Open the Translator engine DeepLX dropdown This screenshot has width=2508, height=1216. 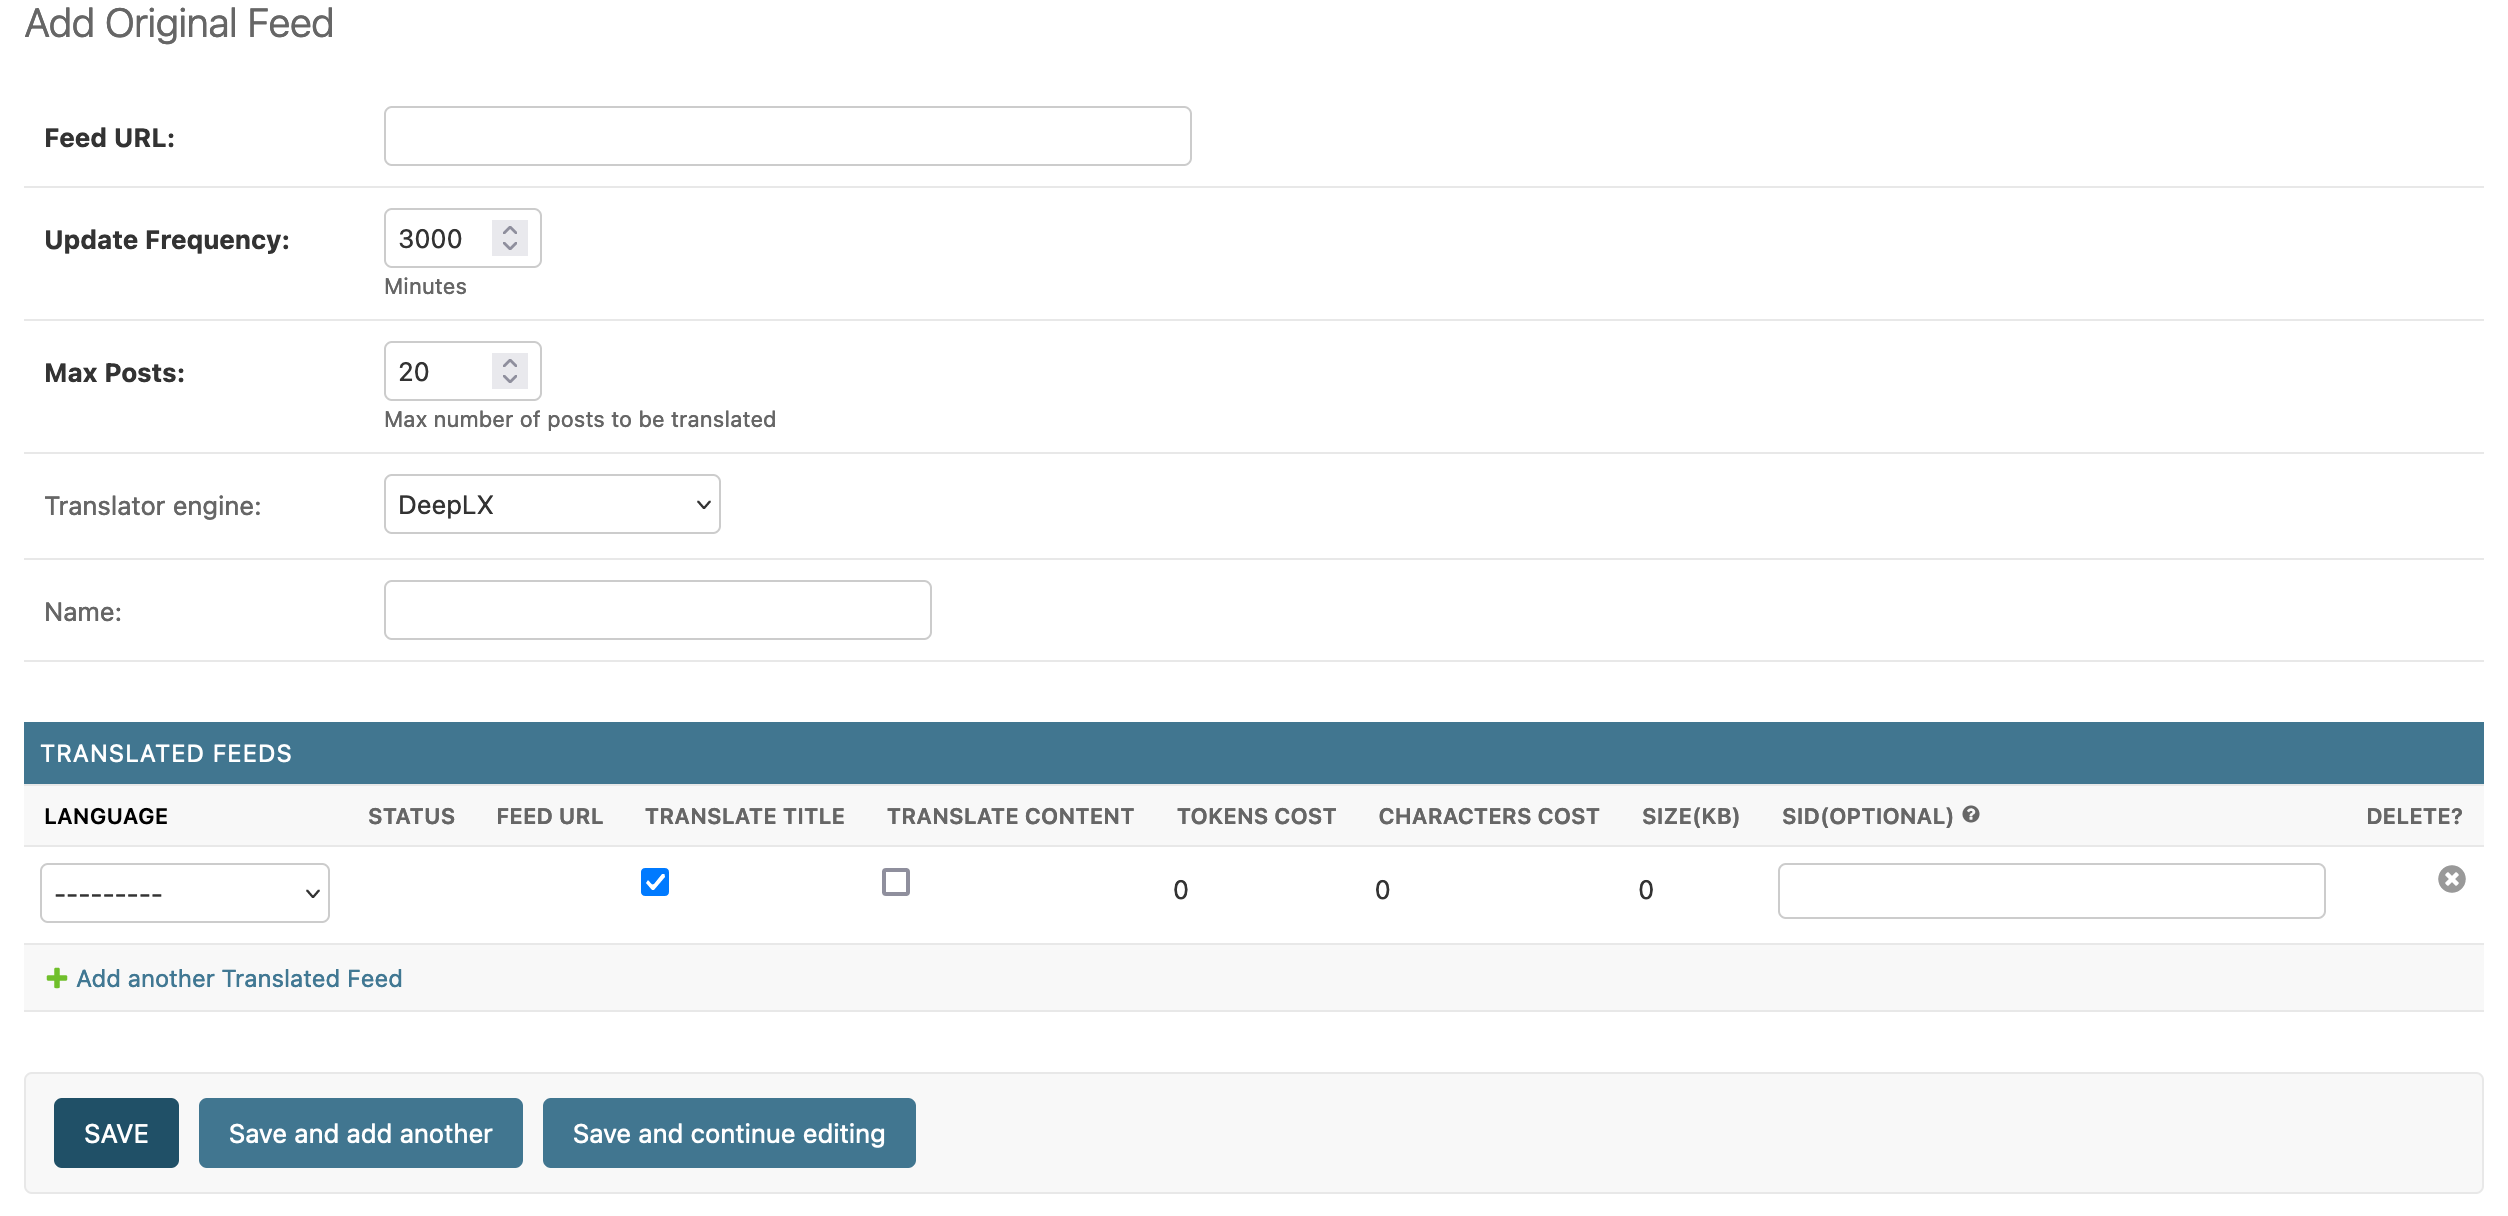tap(552, 505)
